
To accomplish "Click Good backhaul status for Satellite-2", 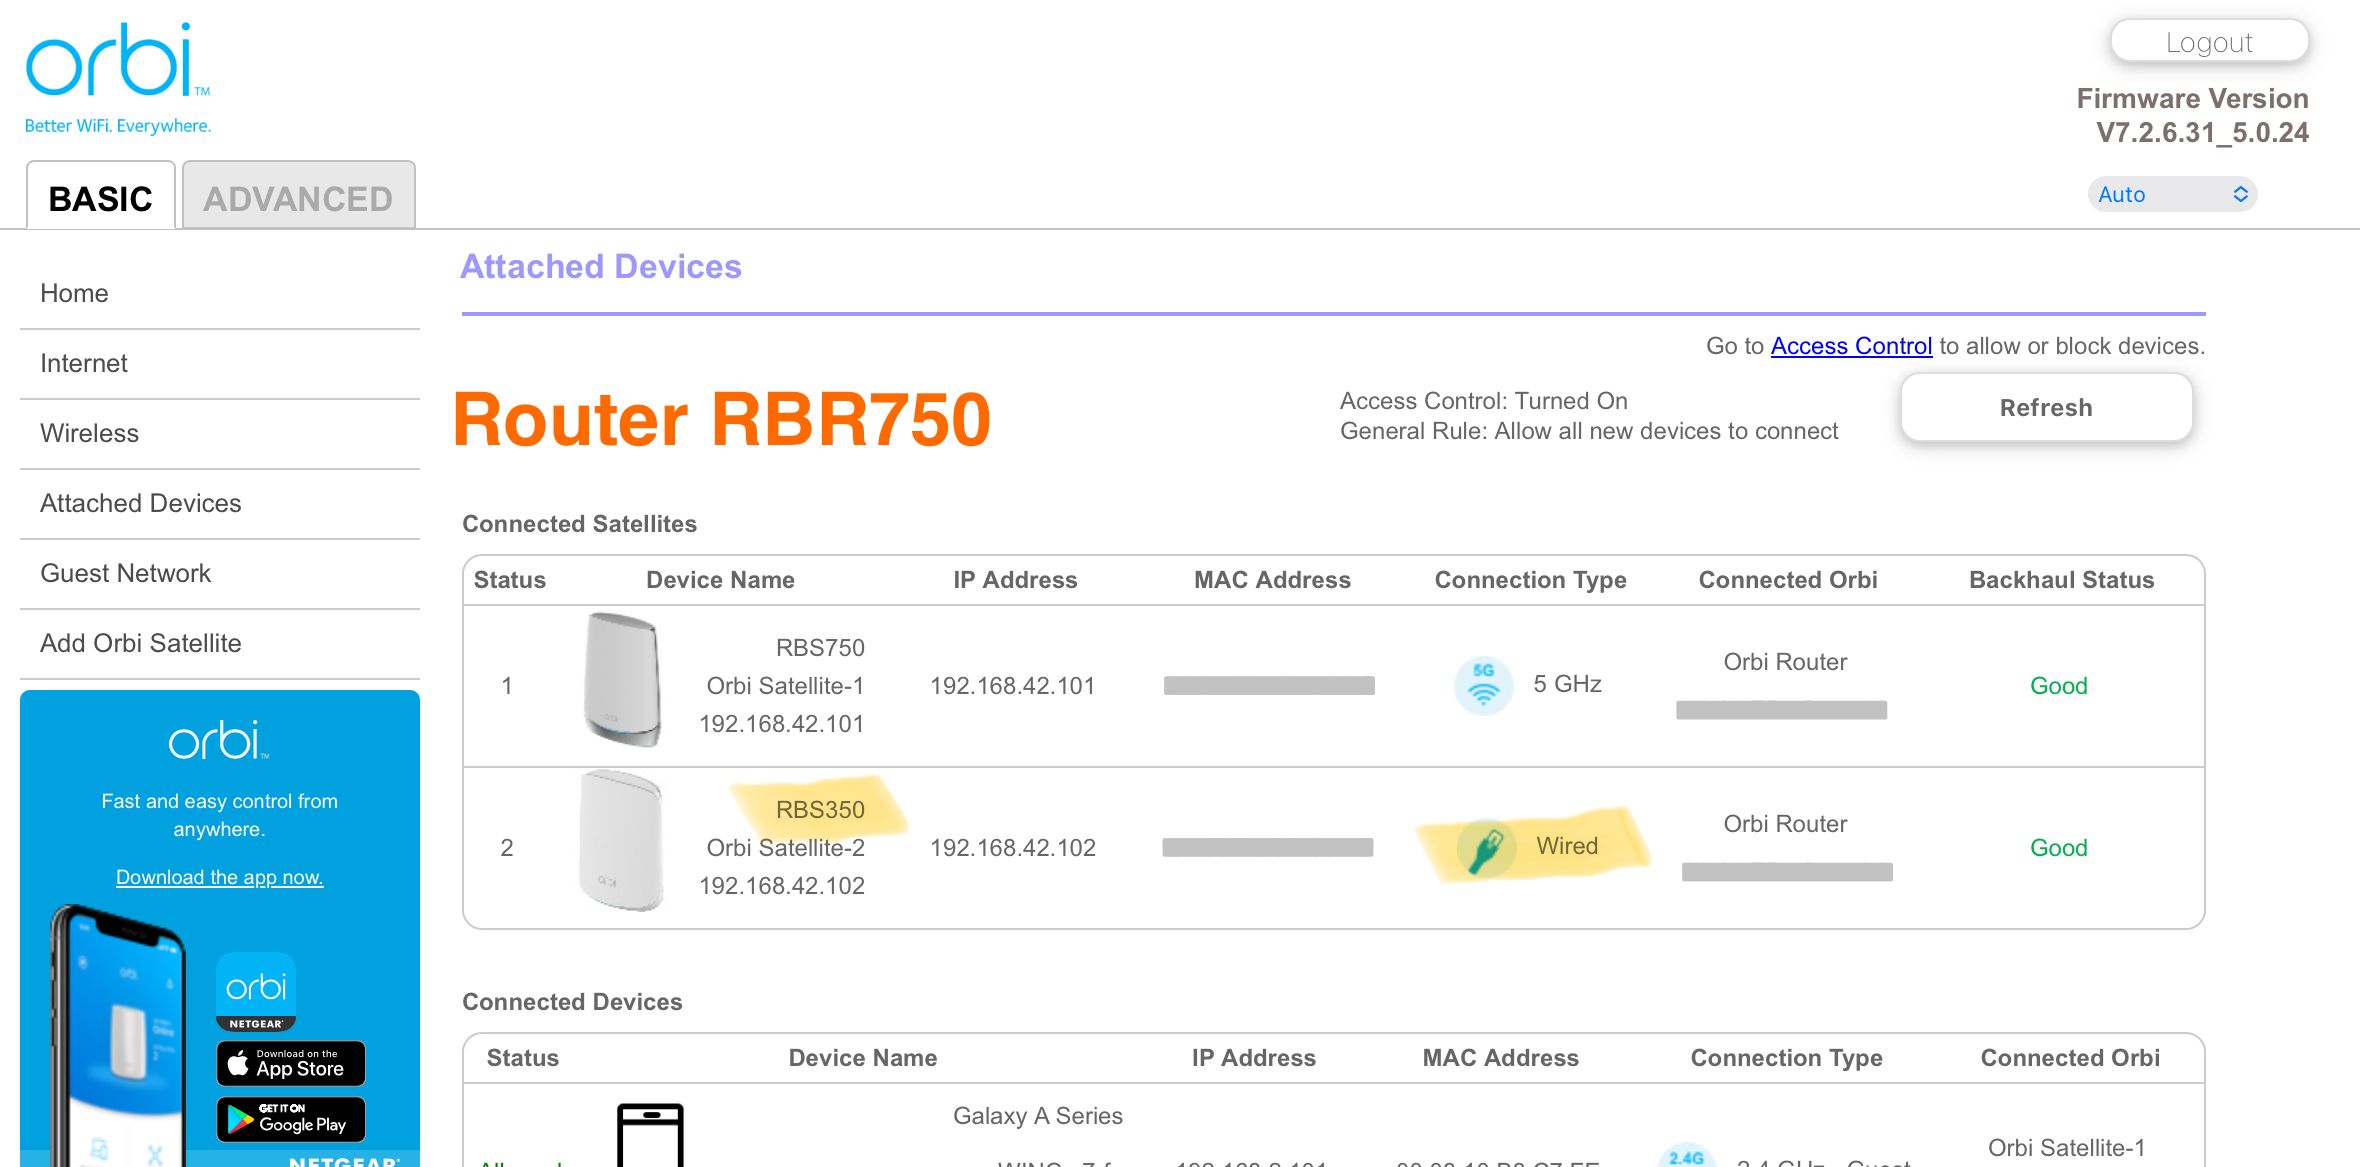I will (x=2058, y=847).
